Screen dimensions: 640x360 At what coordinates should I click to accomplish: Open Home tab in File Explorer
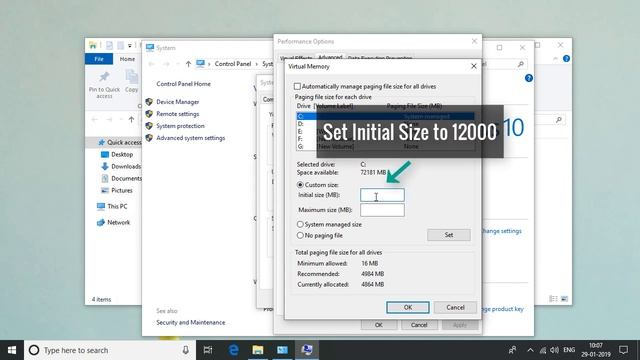pyautogui.click(x=127, y=59)
